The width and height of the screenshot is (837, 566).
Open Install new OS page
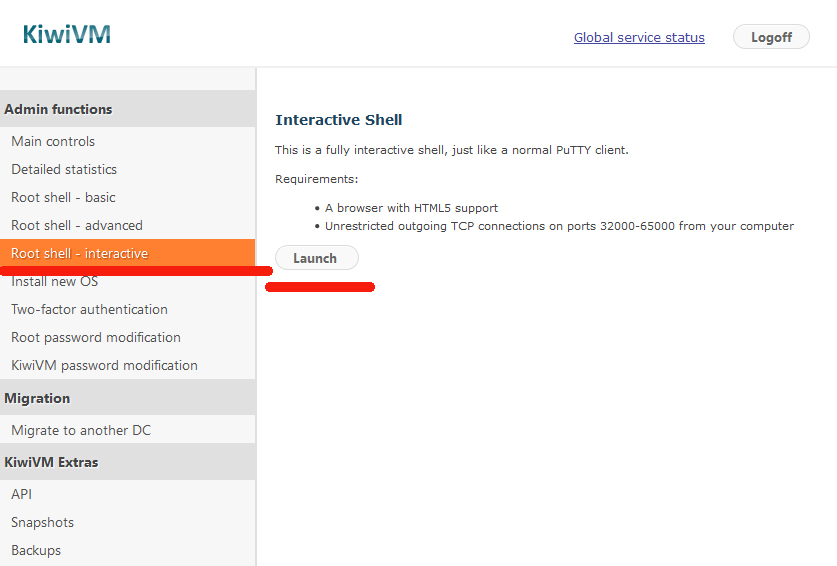(54, 282)
